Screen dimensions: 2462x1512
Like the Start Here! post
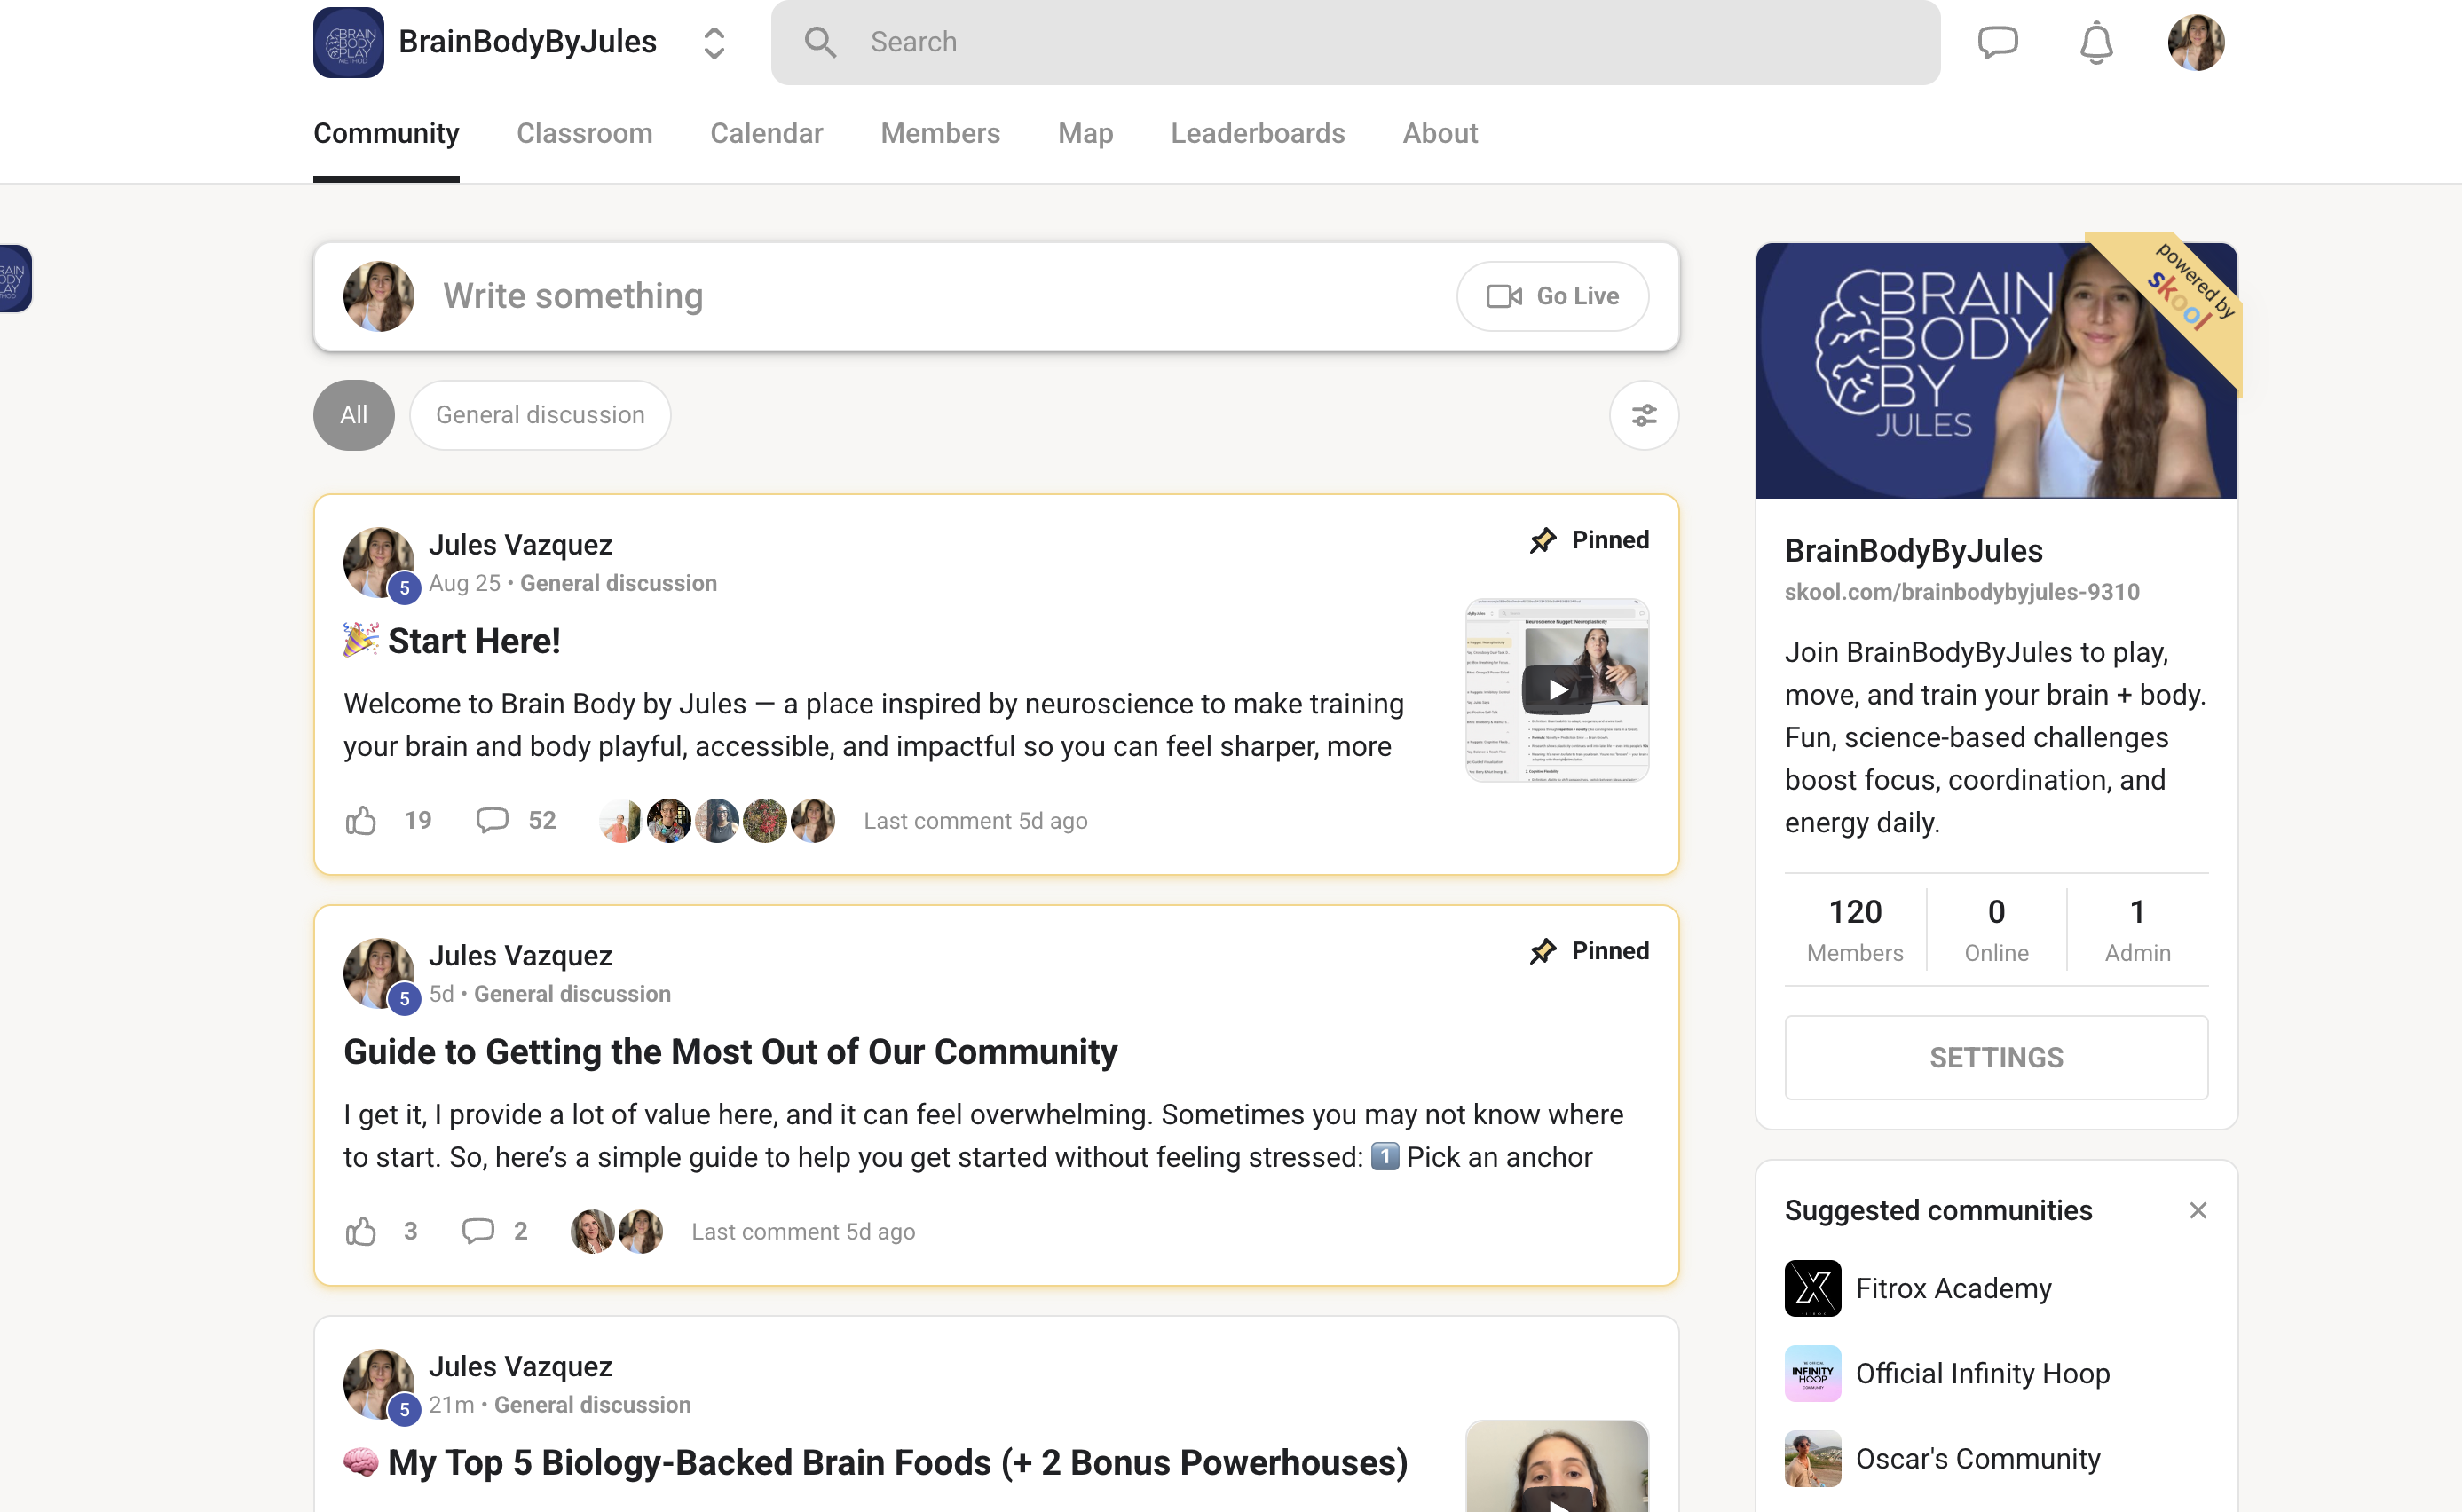[x=361, y=821]
